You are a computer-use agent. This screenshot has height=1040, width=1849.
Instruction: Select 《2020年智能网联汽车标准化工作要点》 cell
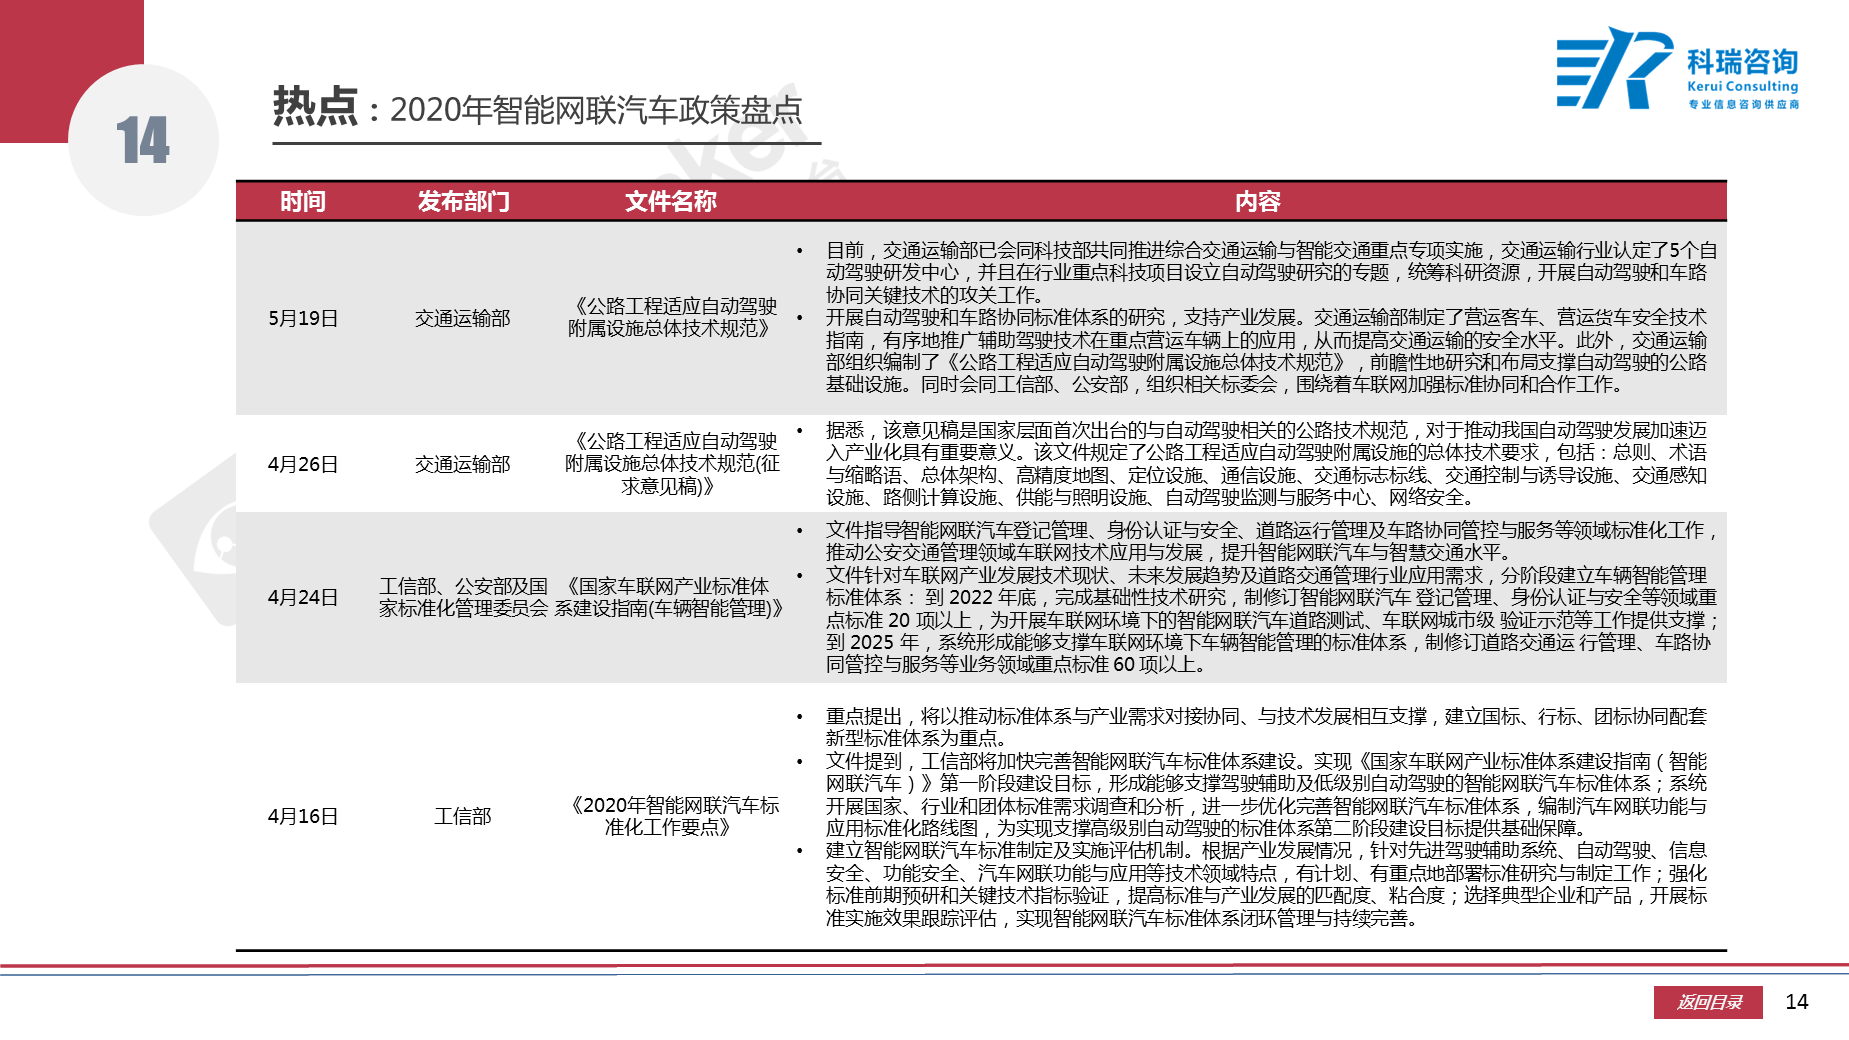pos(670,816)
